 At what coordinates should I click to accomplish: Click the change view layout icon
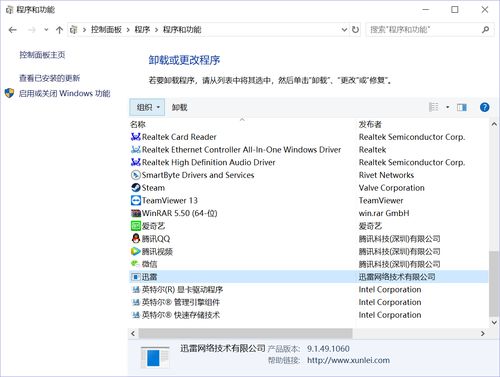click(x=434, y=107)
